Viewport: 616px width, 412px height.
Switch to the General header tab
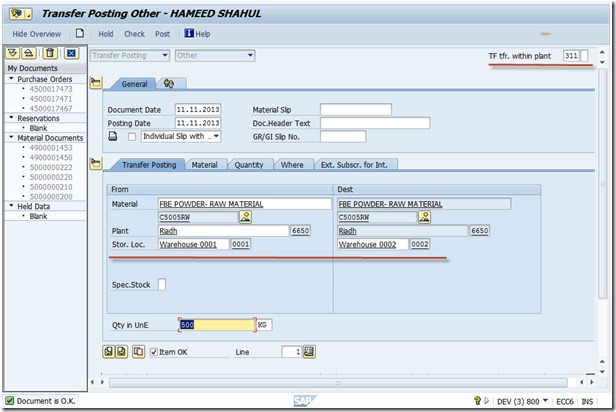(134, 84)
